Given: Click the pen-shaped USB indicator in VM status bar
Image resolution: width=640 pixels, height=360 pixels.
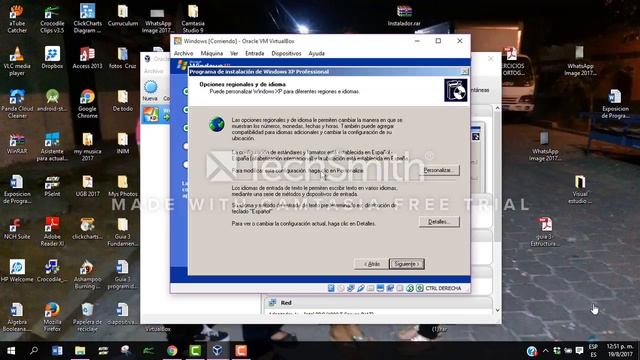Looking at the screenshot, I should (360, 288).
